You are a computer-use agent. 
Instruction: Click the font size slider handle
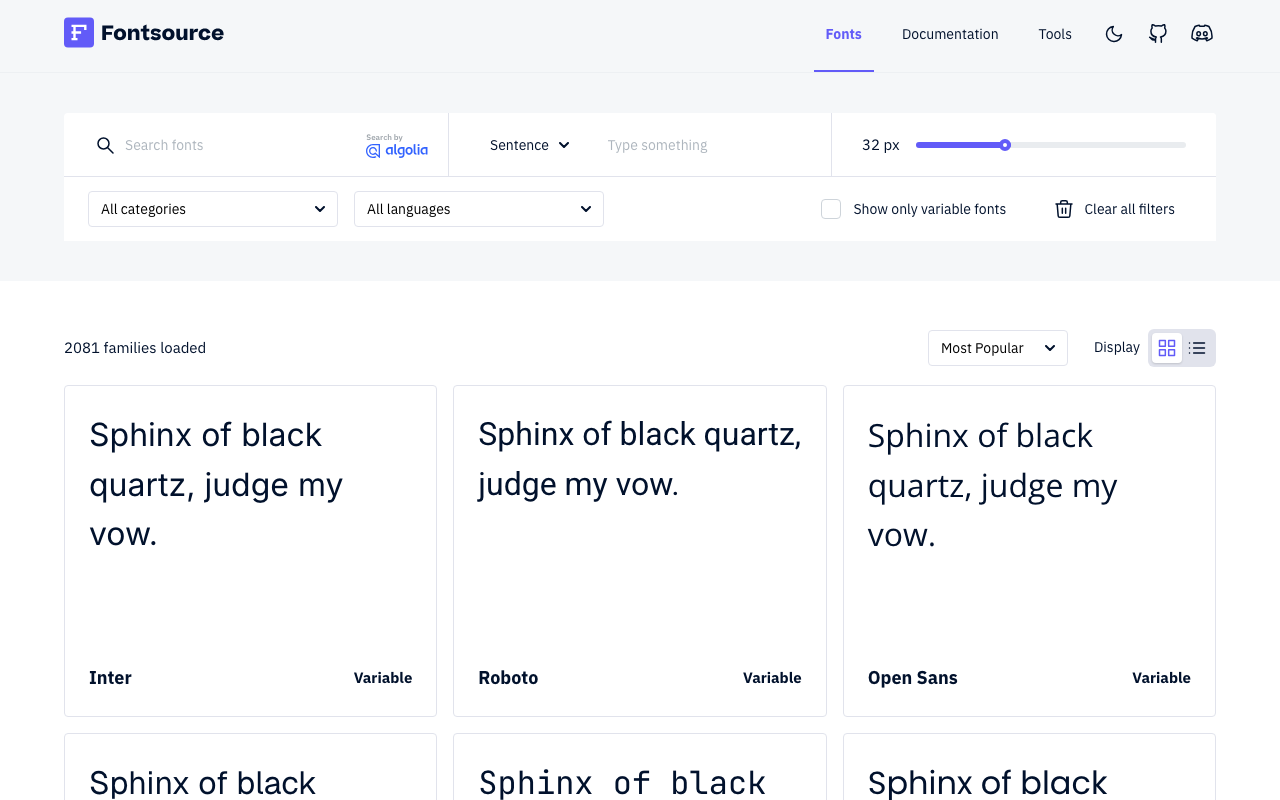click(1005, 145)
